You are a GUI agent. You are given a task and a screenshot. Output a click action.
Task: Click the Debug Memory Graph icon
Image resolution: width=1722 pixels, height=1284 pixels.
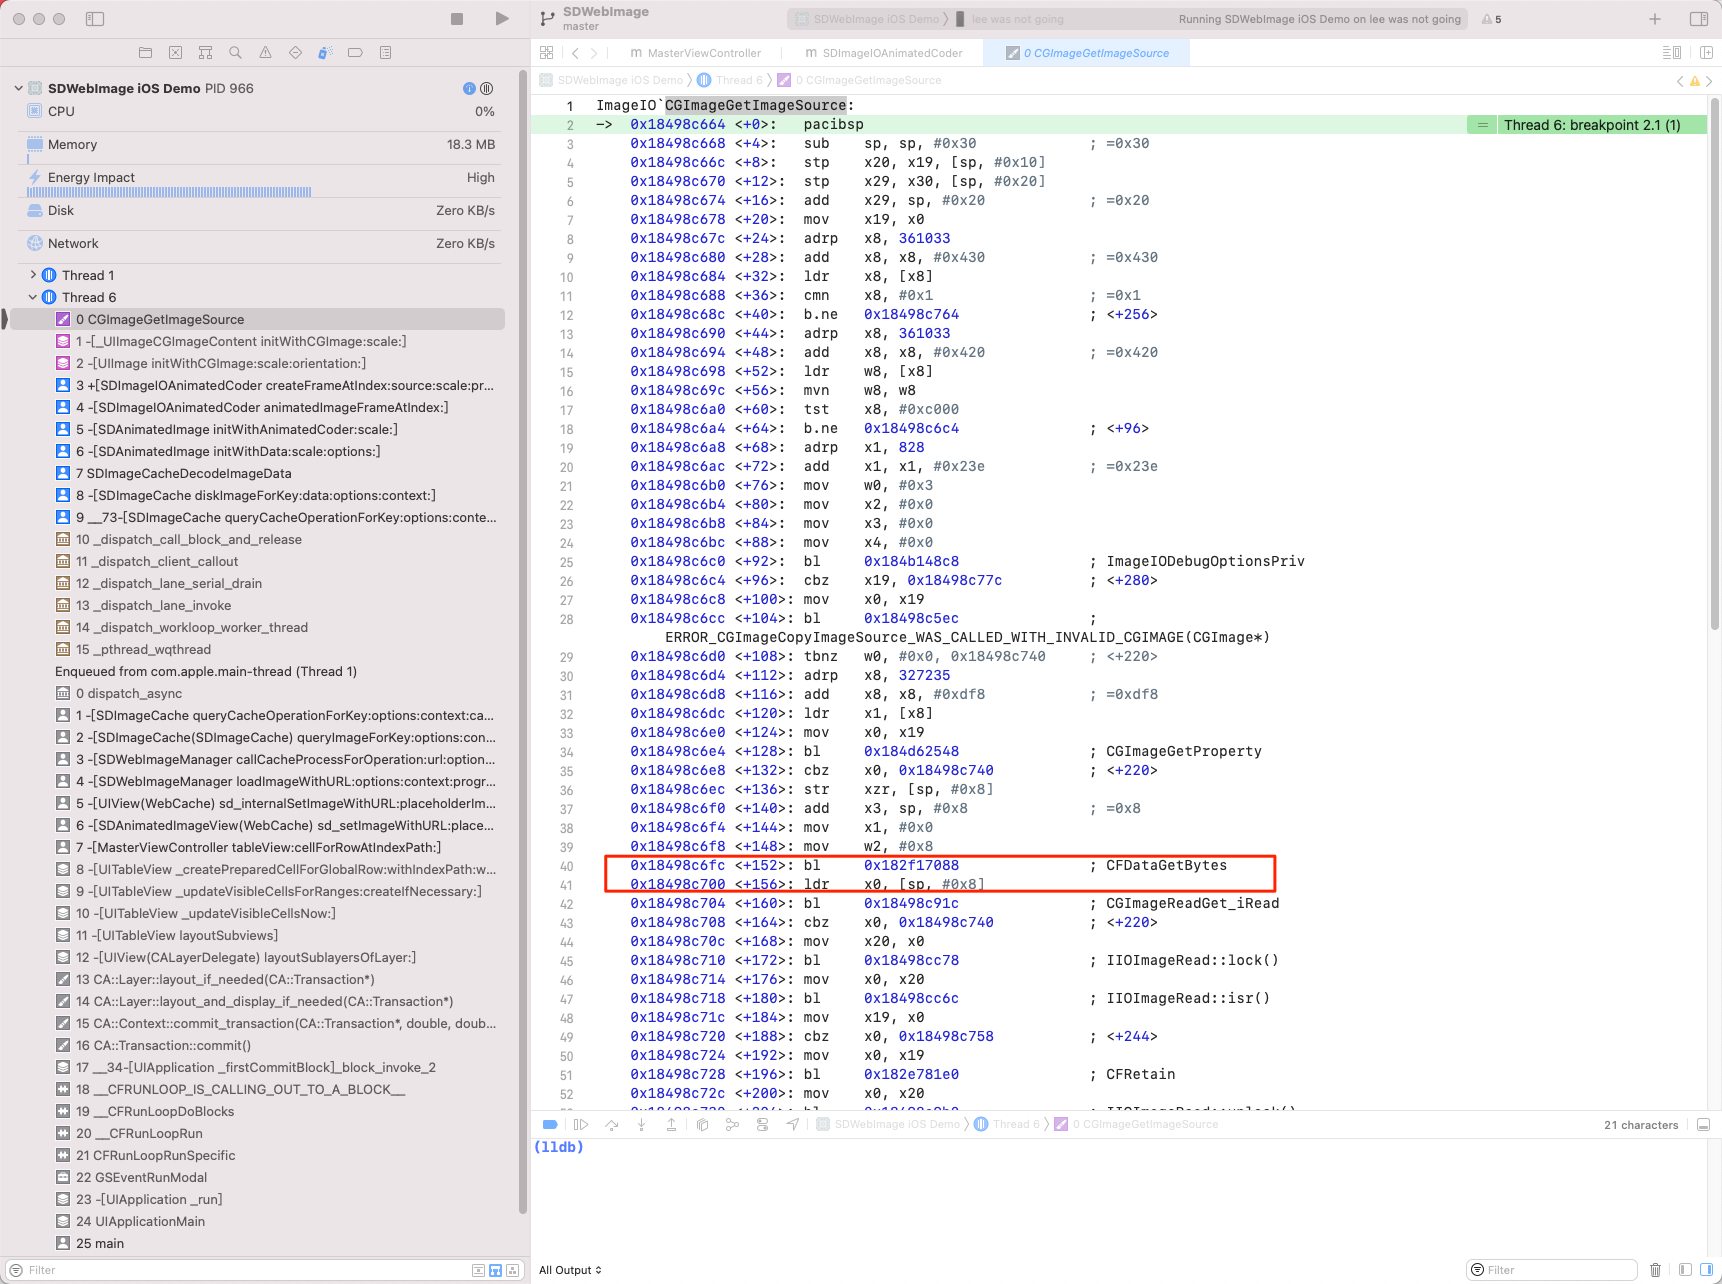coord(732,1124)
